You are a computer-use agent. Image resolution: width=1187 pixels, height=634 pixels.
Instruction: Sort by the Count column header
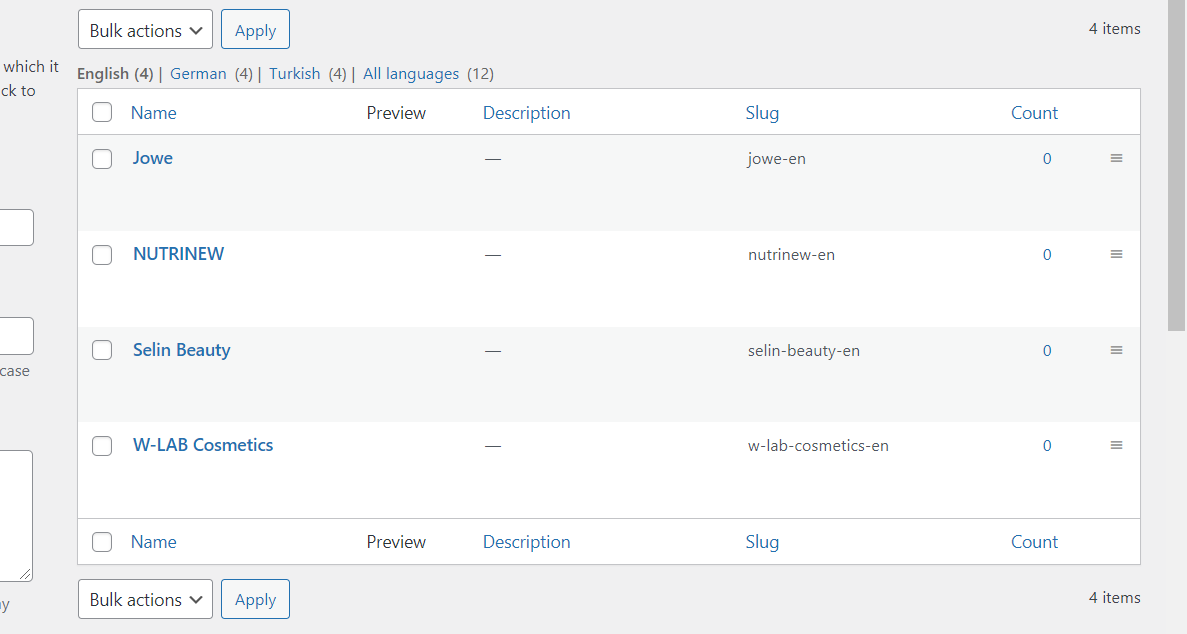pyautogui.click(x=1033, y=113)
